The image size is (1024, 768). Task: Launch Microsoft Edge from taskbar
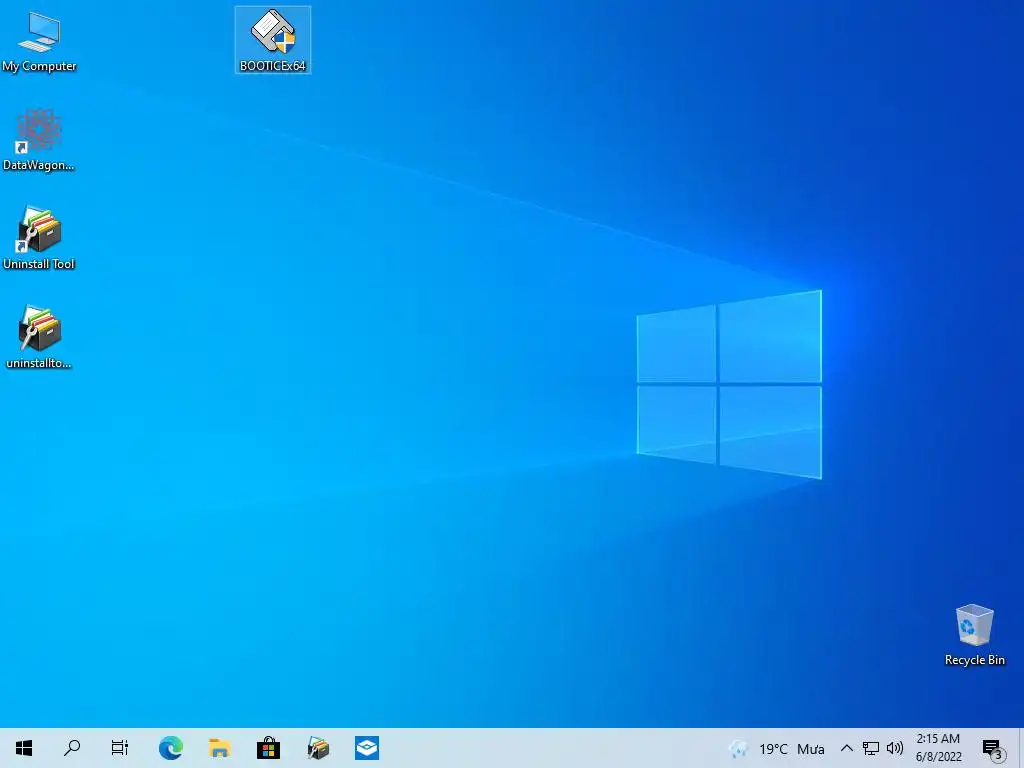tap(170, 748)
